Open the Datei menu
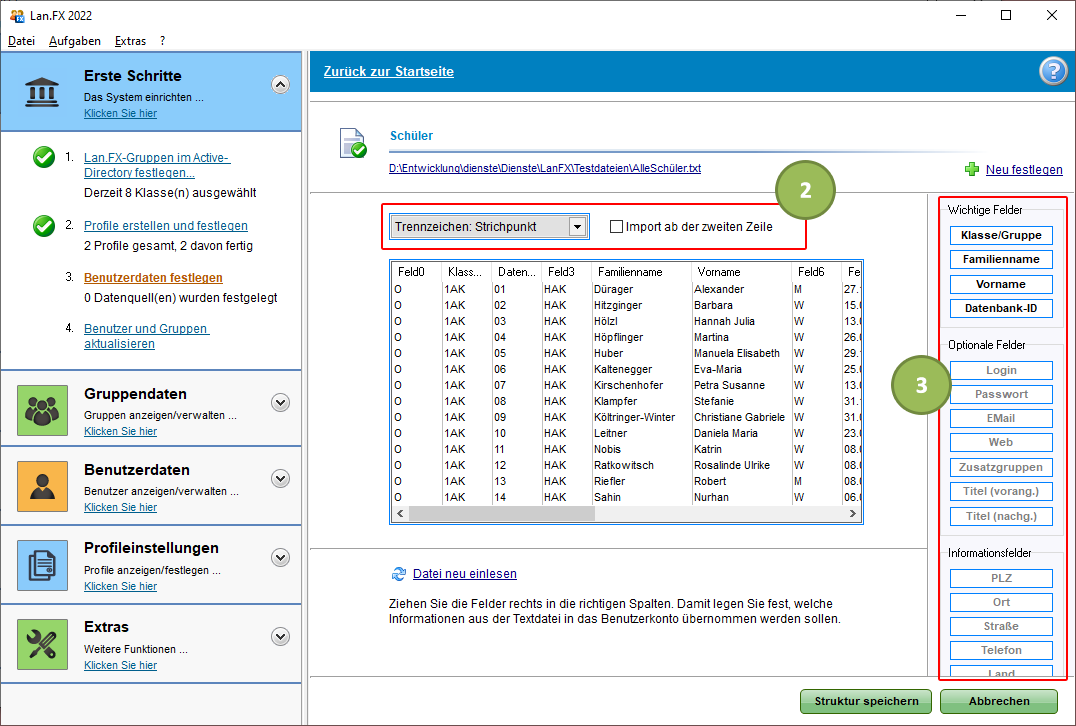Viewport: 1076px width, 726px height. coord(21,41)
